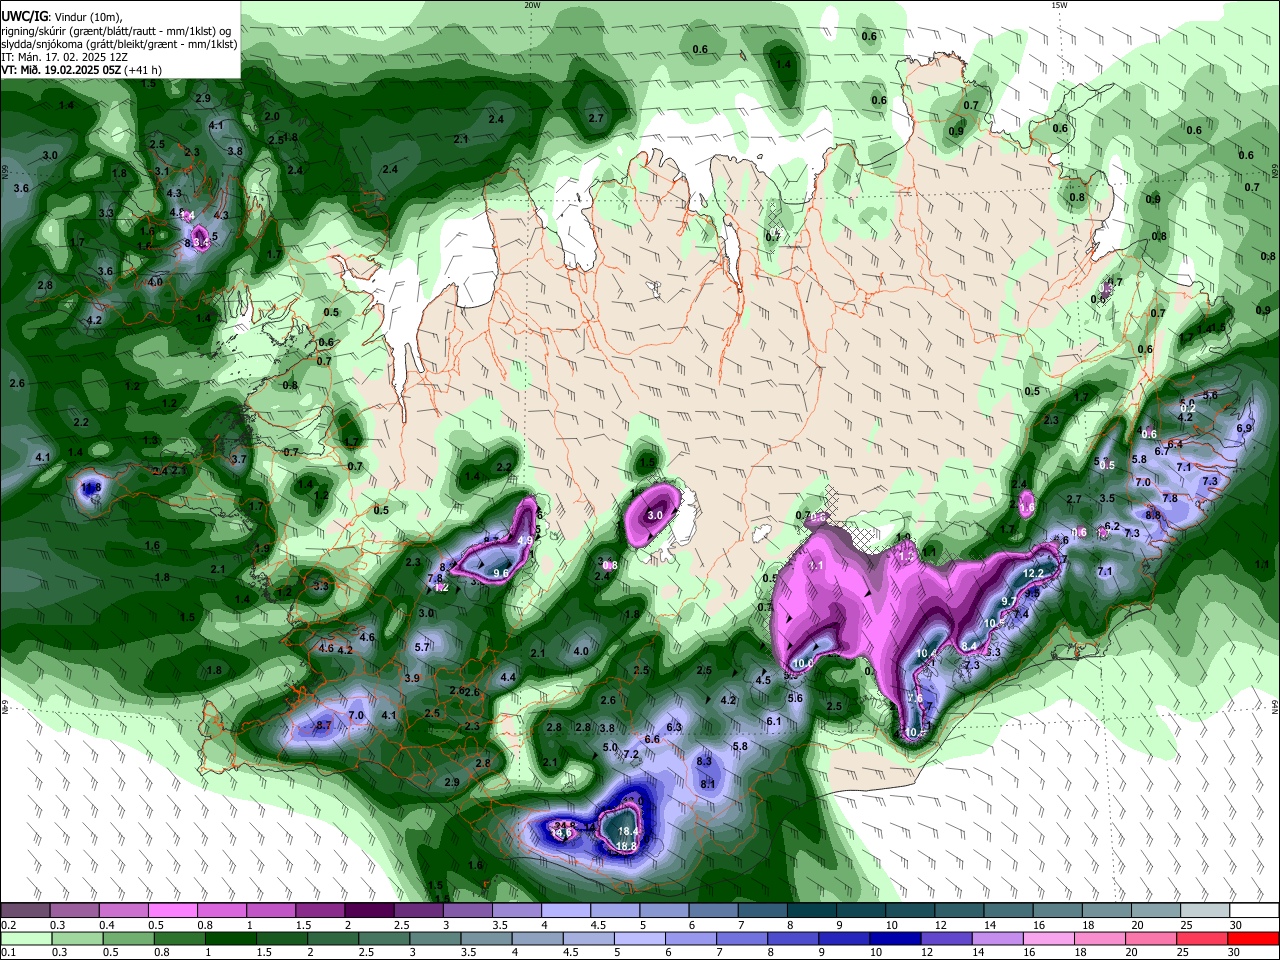The image size is (1280, 960).
Task: Select the 8.7 value in the southwest
Action: 323,725
